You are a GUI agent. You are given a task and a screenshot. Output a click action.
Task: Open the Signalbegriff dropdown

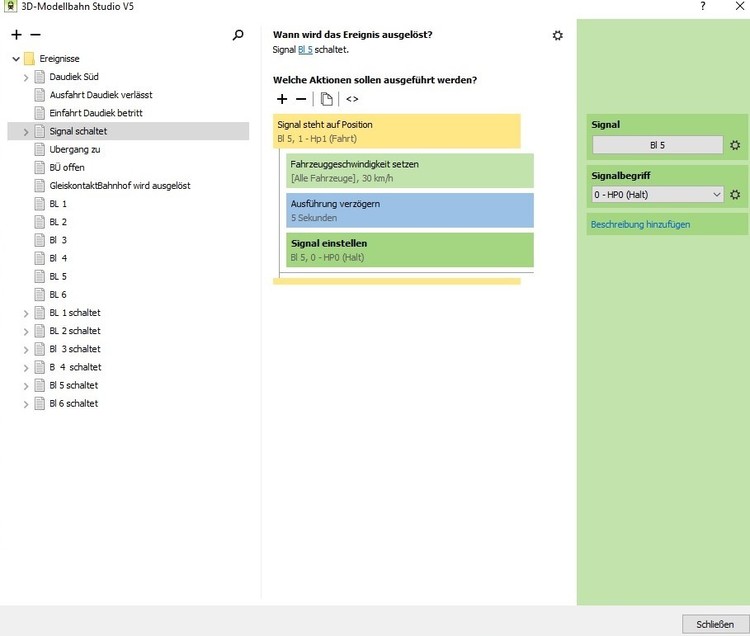pyautogui.click(x=657, y=194)
